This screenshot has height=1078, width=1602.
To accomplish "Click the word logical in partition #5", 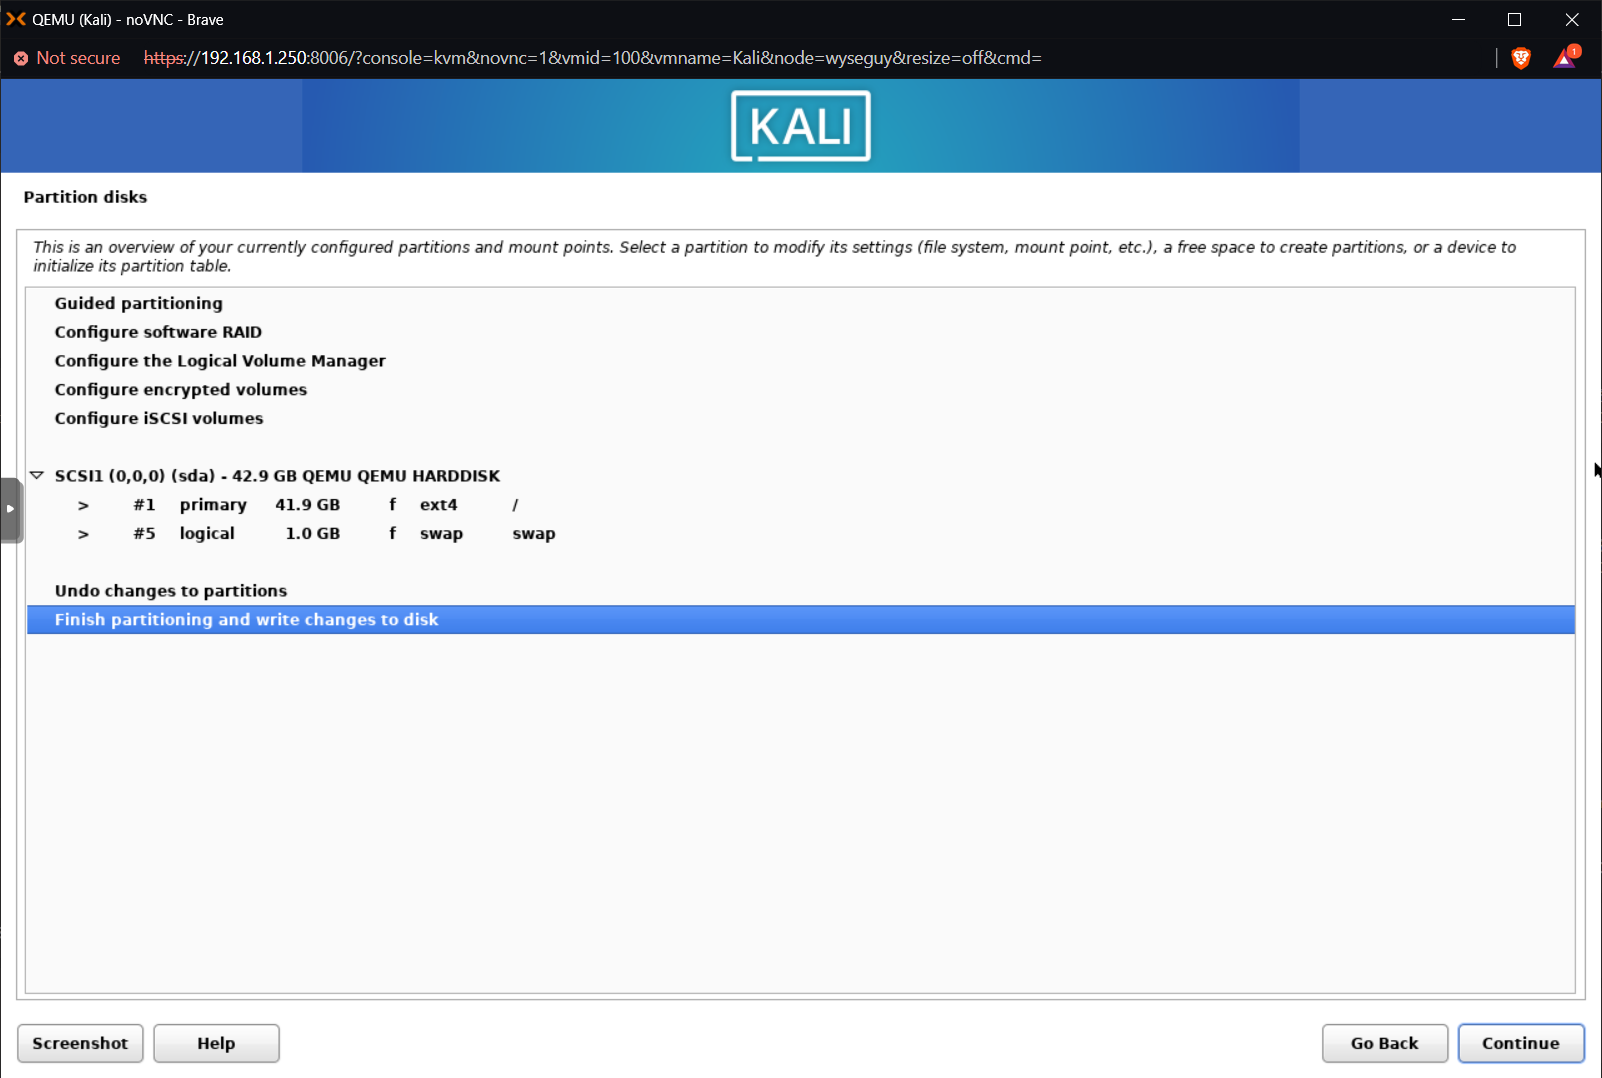I will tap(207, 534).
